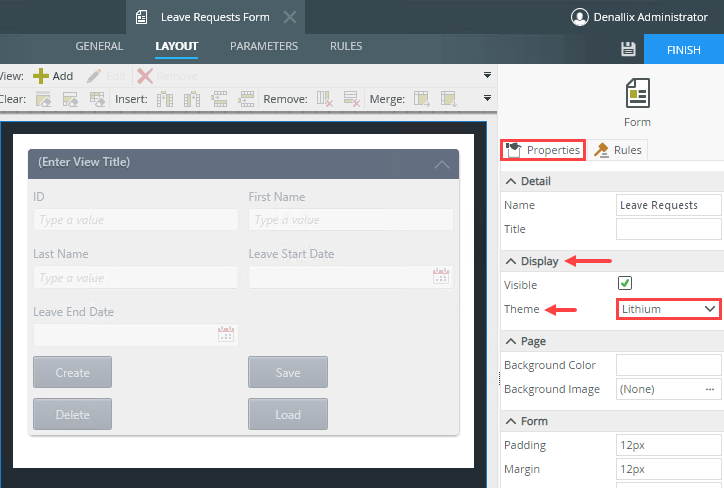
Task: Open the PARAMETERS tab
Action: pyautogui.click(x=264, y=46)
